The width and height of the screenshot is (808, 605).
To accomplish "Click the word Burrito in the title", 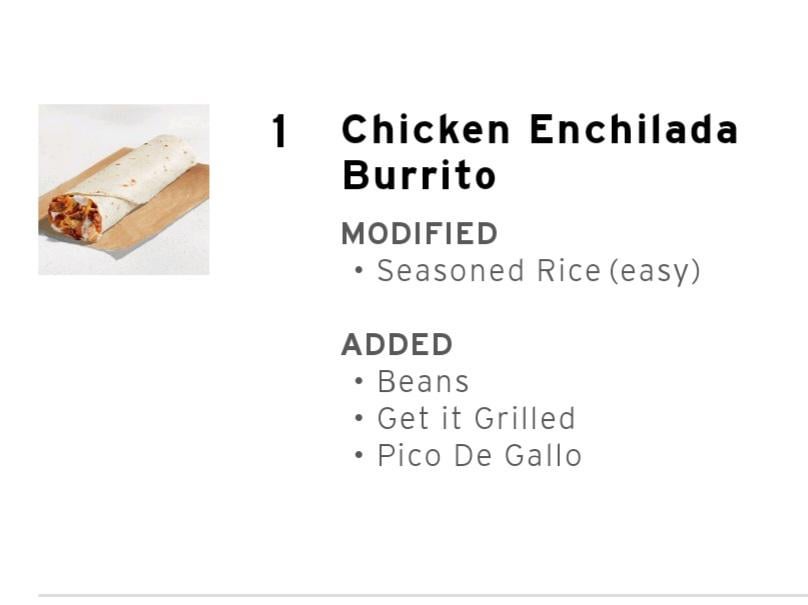I will pyautogui.click(x=419, y=176).
